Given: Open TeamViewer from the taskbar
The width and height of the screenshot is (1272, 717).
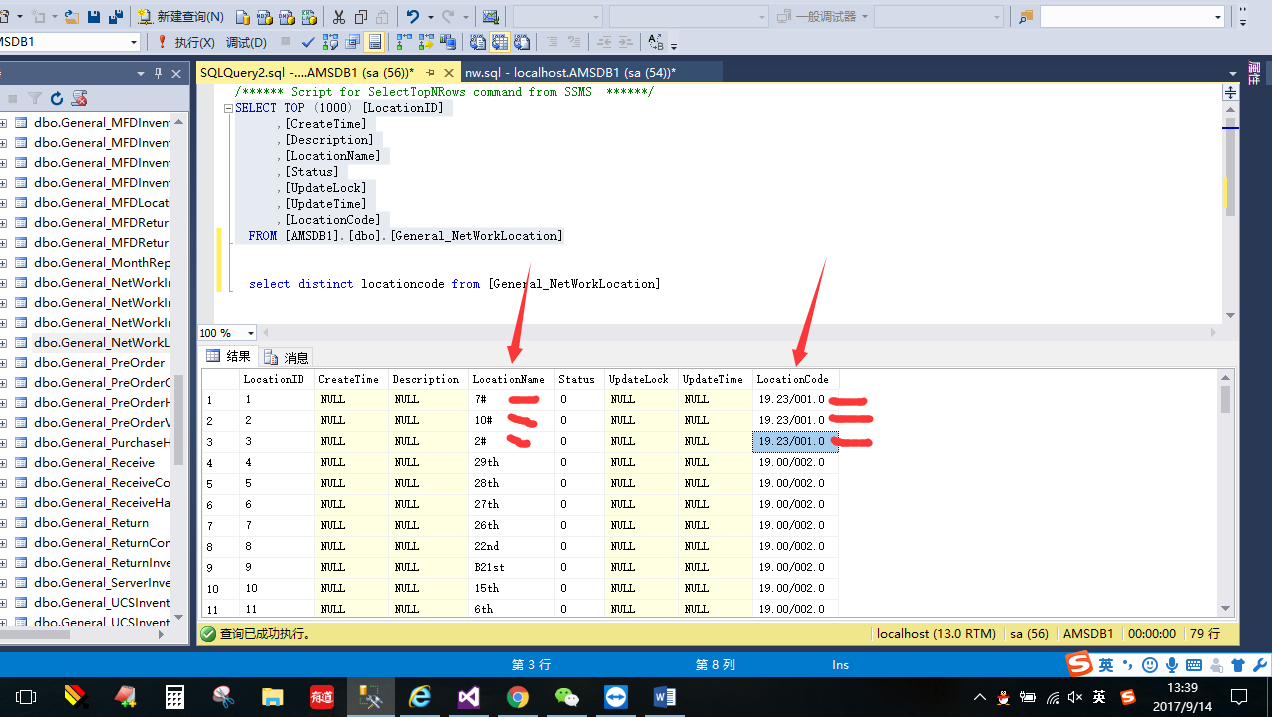Looking at the screenshot, I should click(616, 697).
